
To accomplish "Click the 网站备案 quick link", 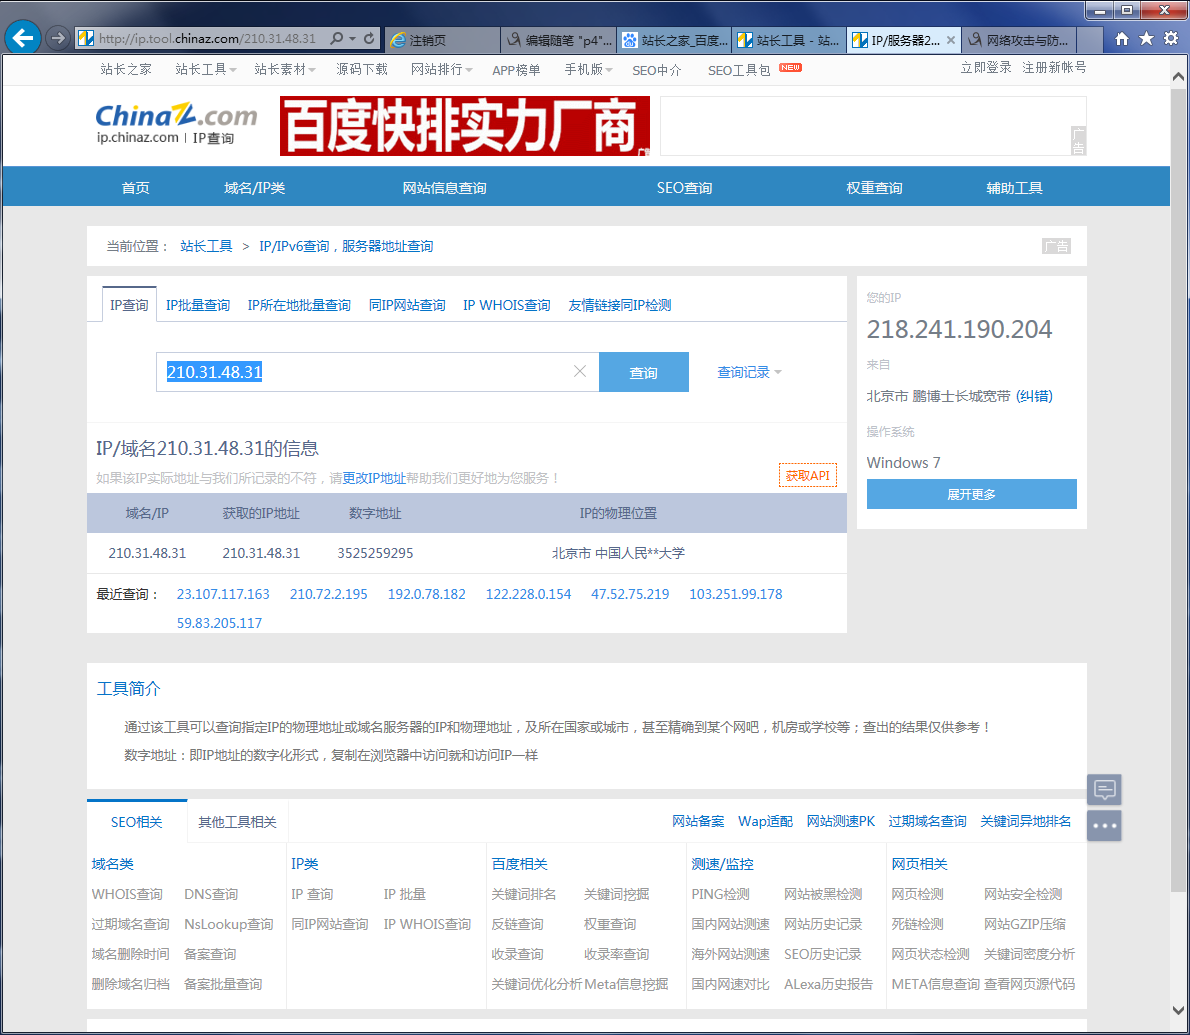I will tap(698, 821).
